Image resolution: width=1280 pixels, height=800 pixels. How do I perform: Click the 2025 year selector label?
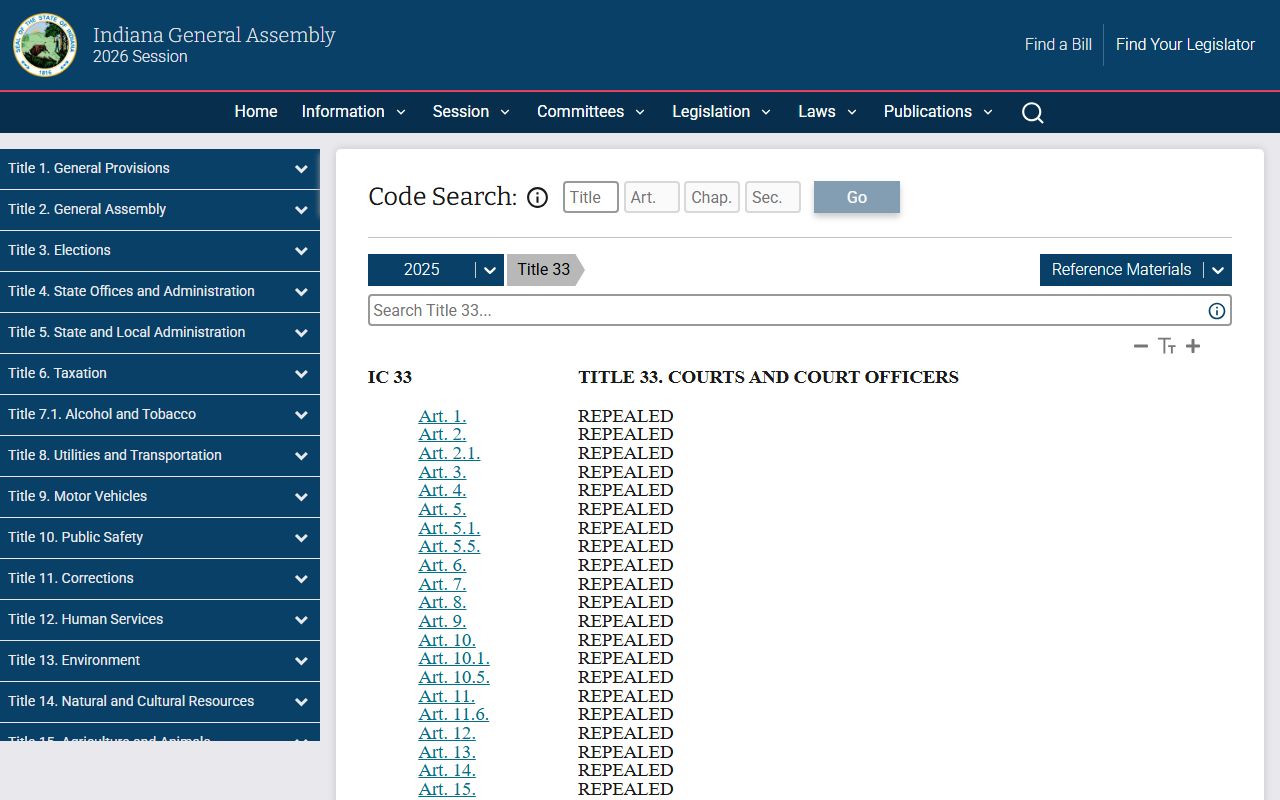422,270
